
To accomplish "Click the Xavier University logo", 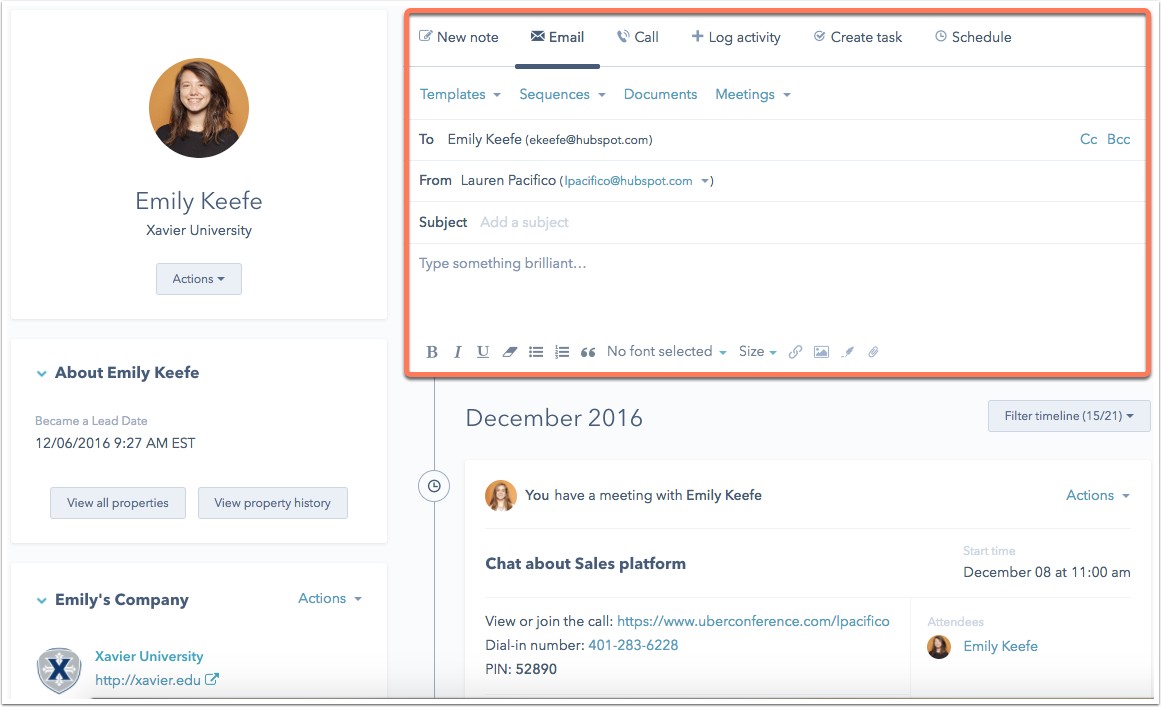I will click(59, 670).
